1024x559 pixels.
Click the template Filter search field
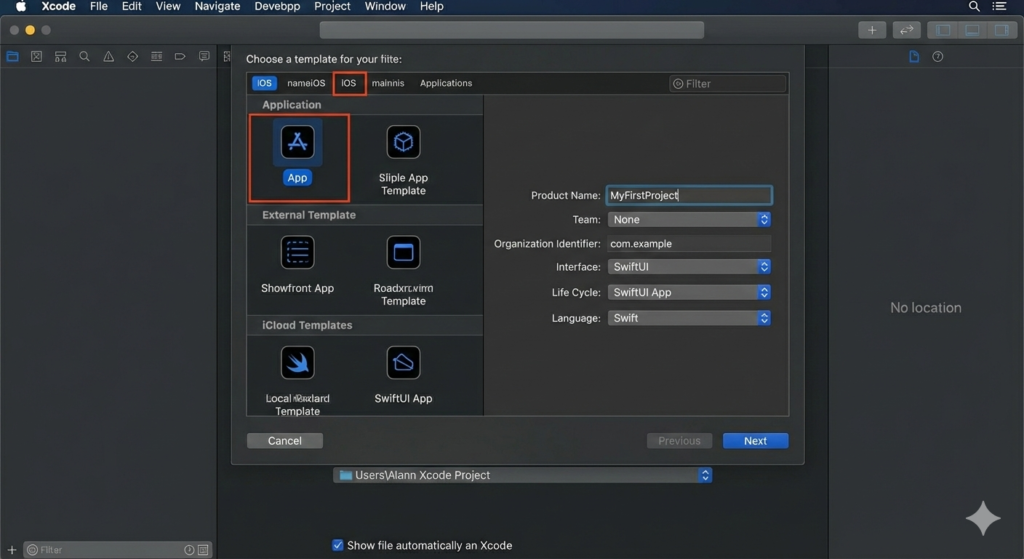point(728,84)
